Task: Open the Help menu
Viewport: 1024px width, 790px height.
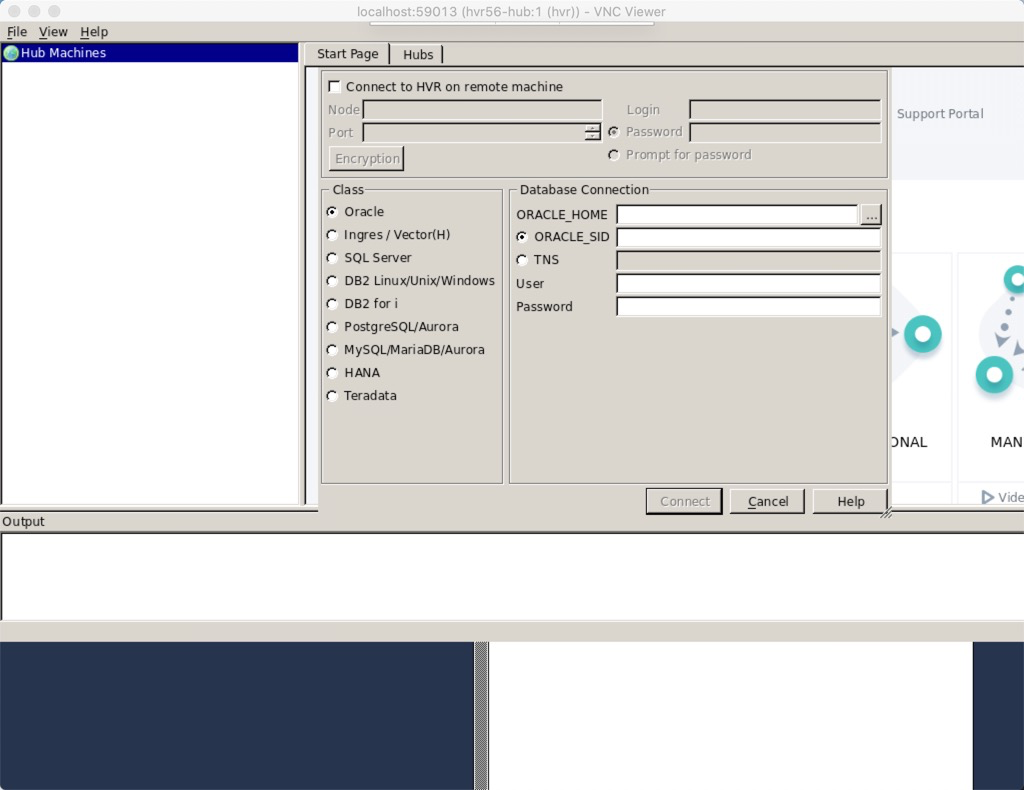Action: (94, 32)
